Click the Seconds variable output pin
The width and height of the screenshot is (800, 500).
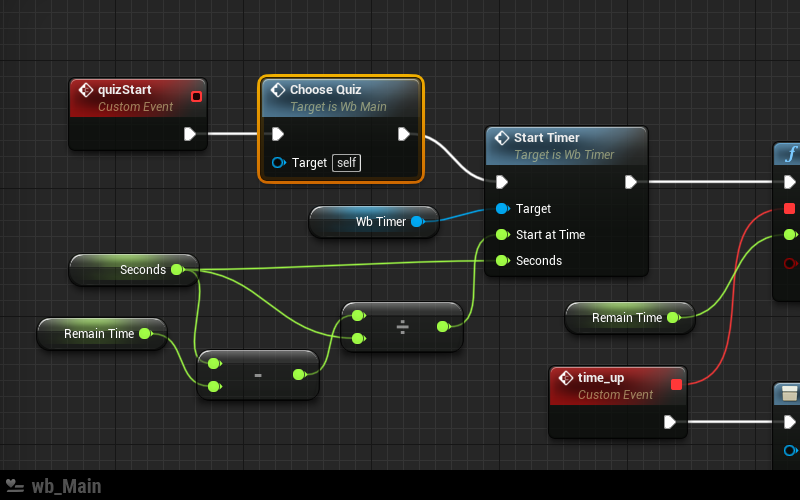(178, 269)
